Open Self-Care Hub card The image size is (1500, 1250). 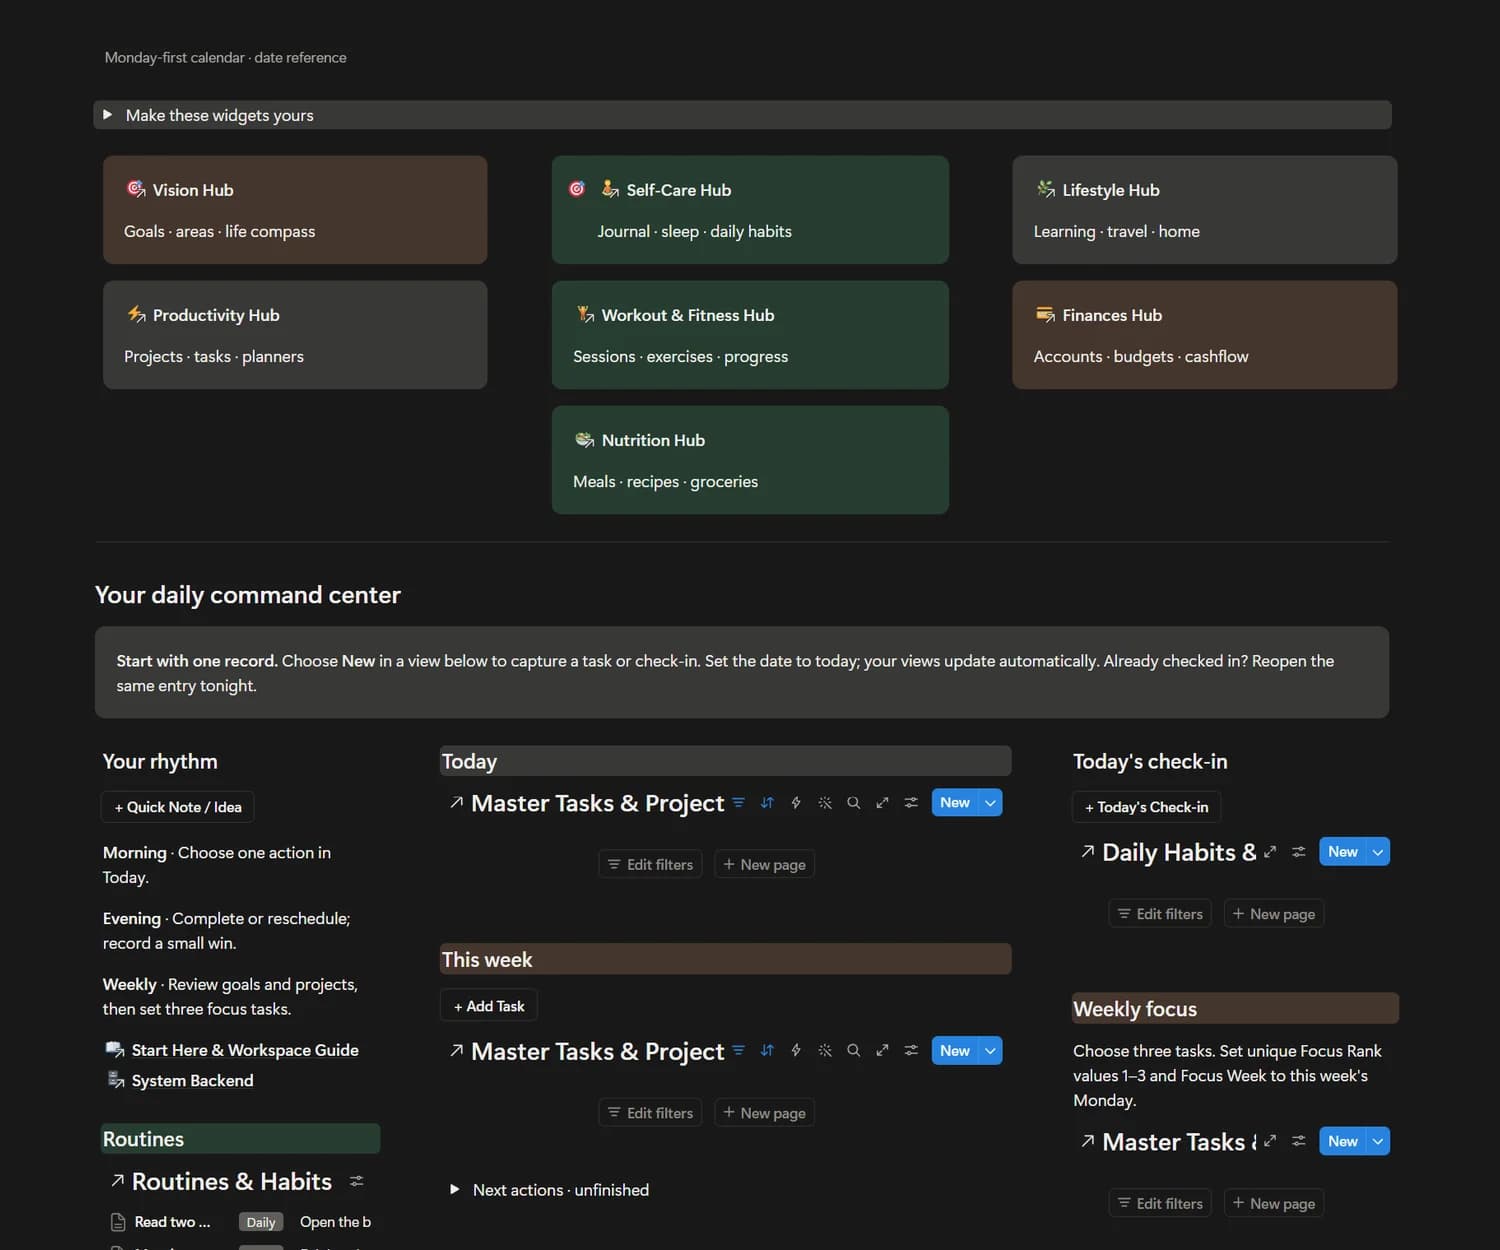(750, 209)
